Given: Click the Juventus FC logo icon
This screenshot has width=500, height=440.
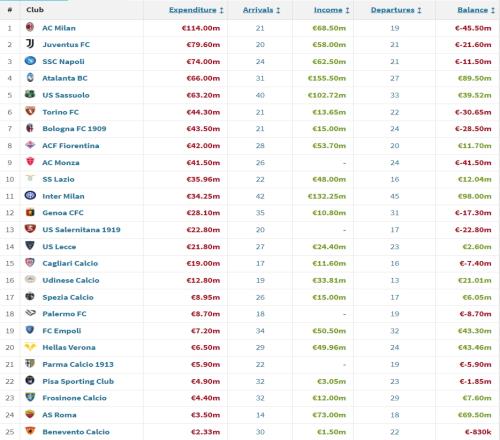Looking at the screenshot, I should [x=30, y=44].
